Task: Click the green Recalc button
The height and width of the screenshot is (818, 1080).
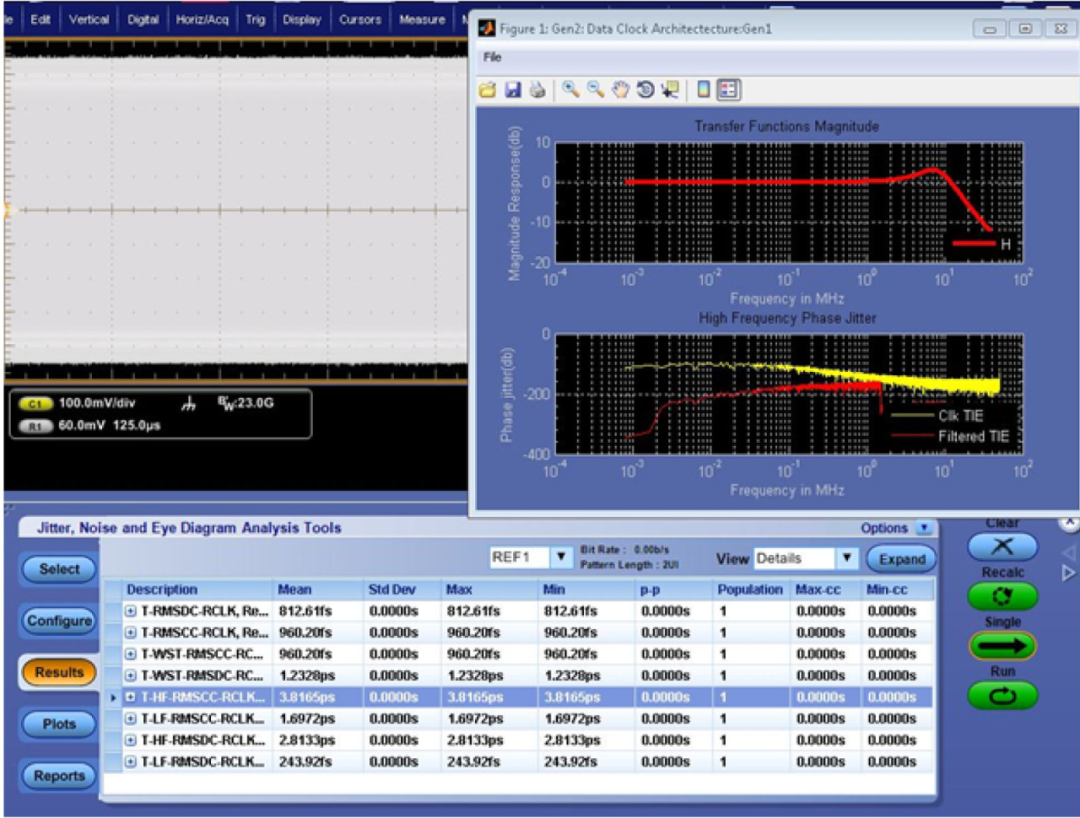Action: (x=1002, y=596)
